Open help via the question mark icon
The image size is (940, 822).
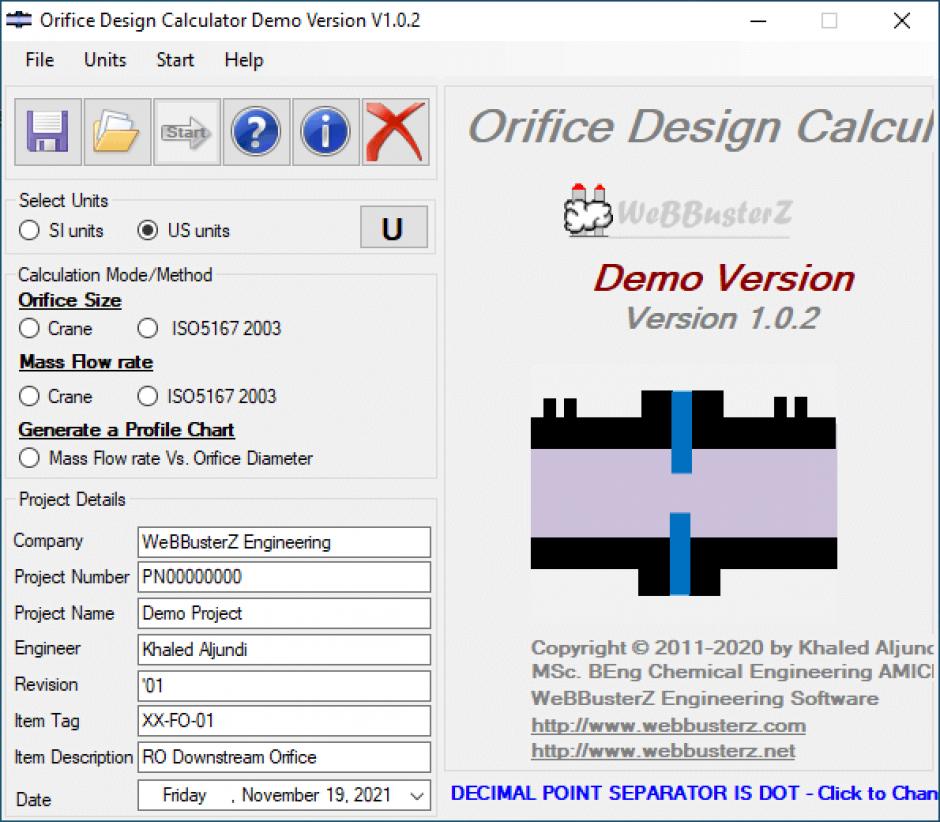point(257,132)
